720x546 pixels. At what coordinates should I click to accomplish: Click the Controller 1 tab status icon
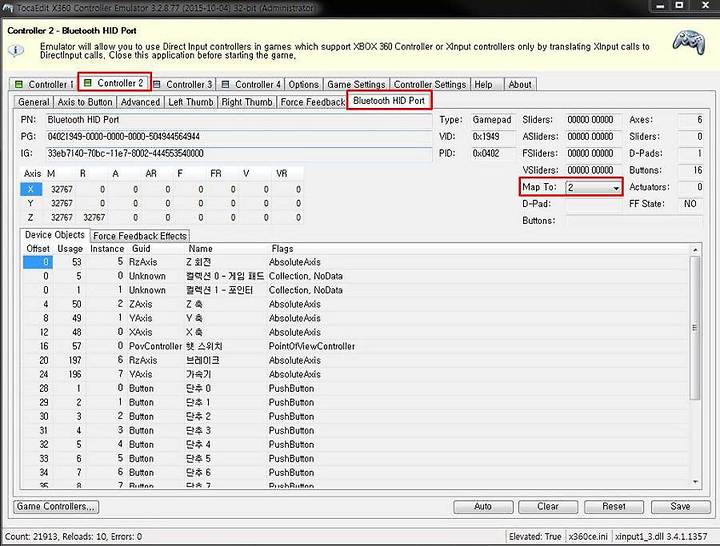(19, 84)
